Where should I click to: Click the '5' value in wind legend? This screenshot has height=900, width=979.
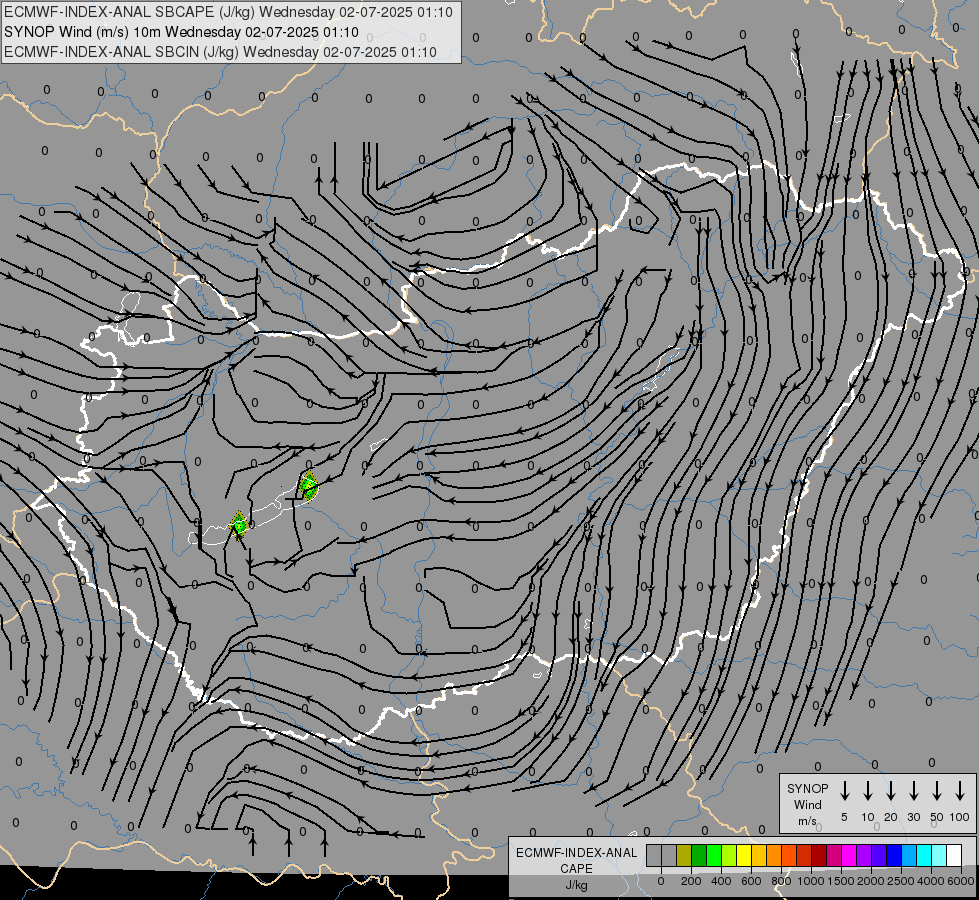click(844, 817)
